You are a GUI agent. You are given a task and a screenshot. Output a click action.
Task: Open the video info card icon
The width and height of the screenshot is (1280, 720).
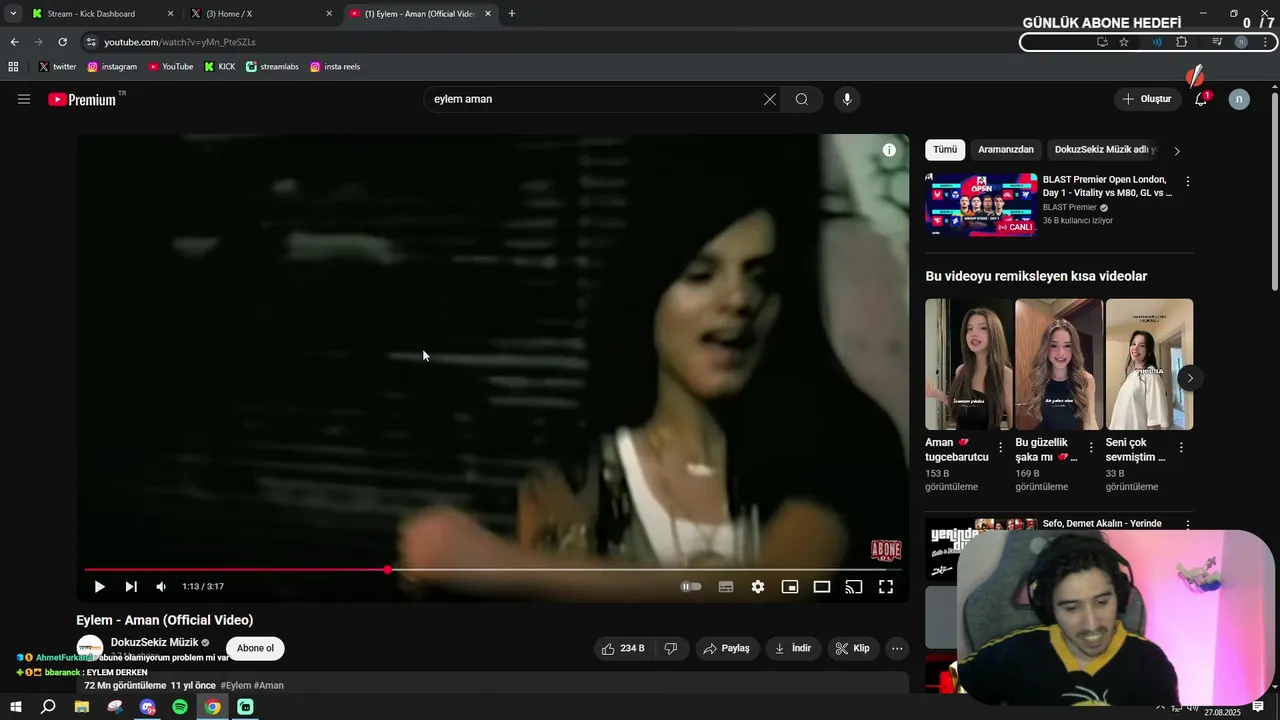point(889,150)
